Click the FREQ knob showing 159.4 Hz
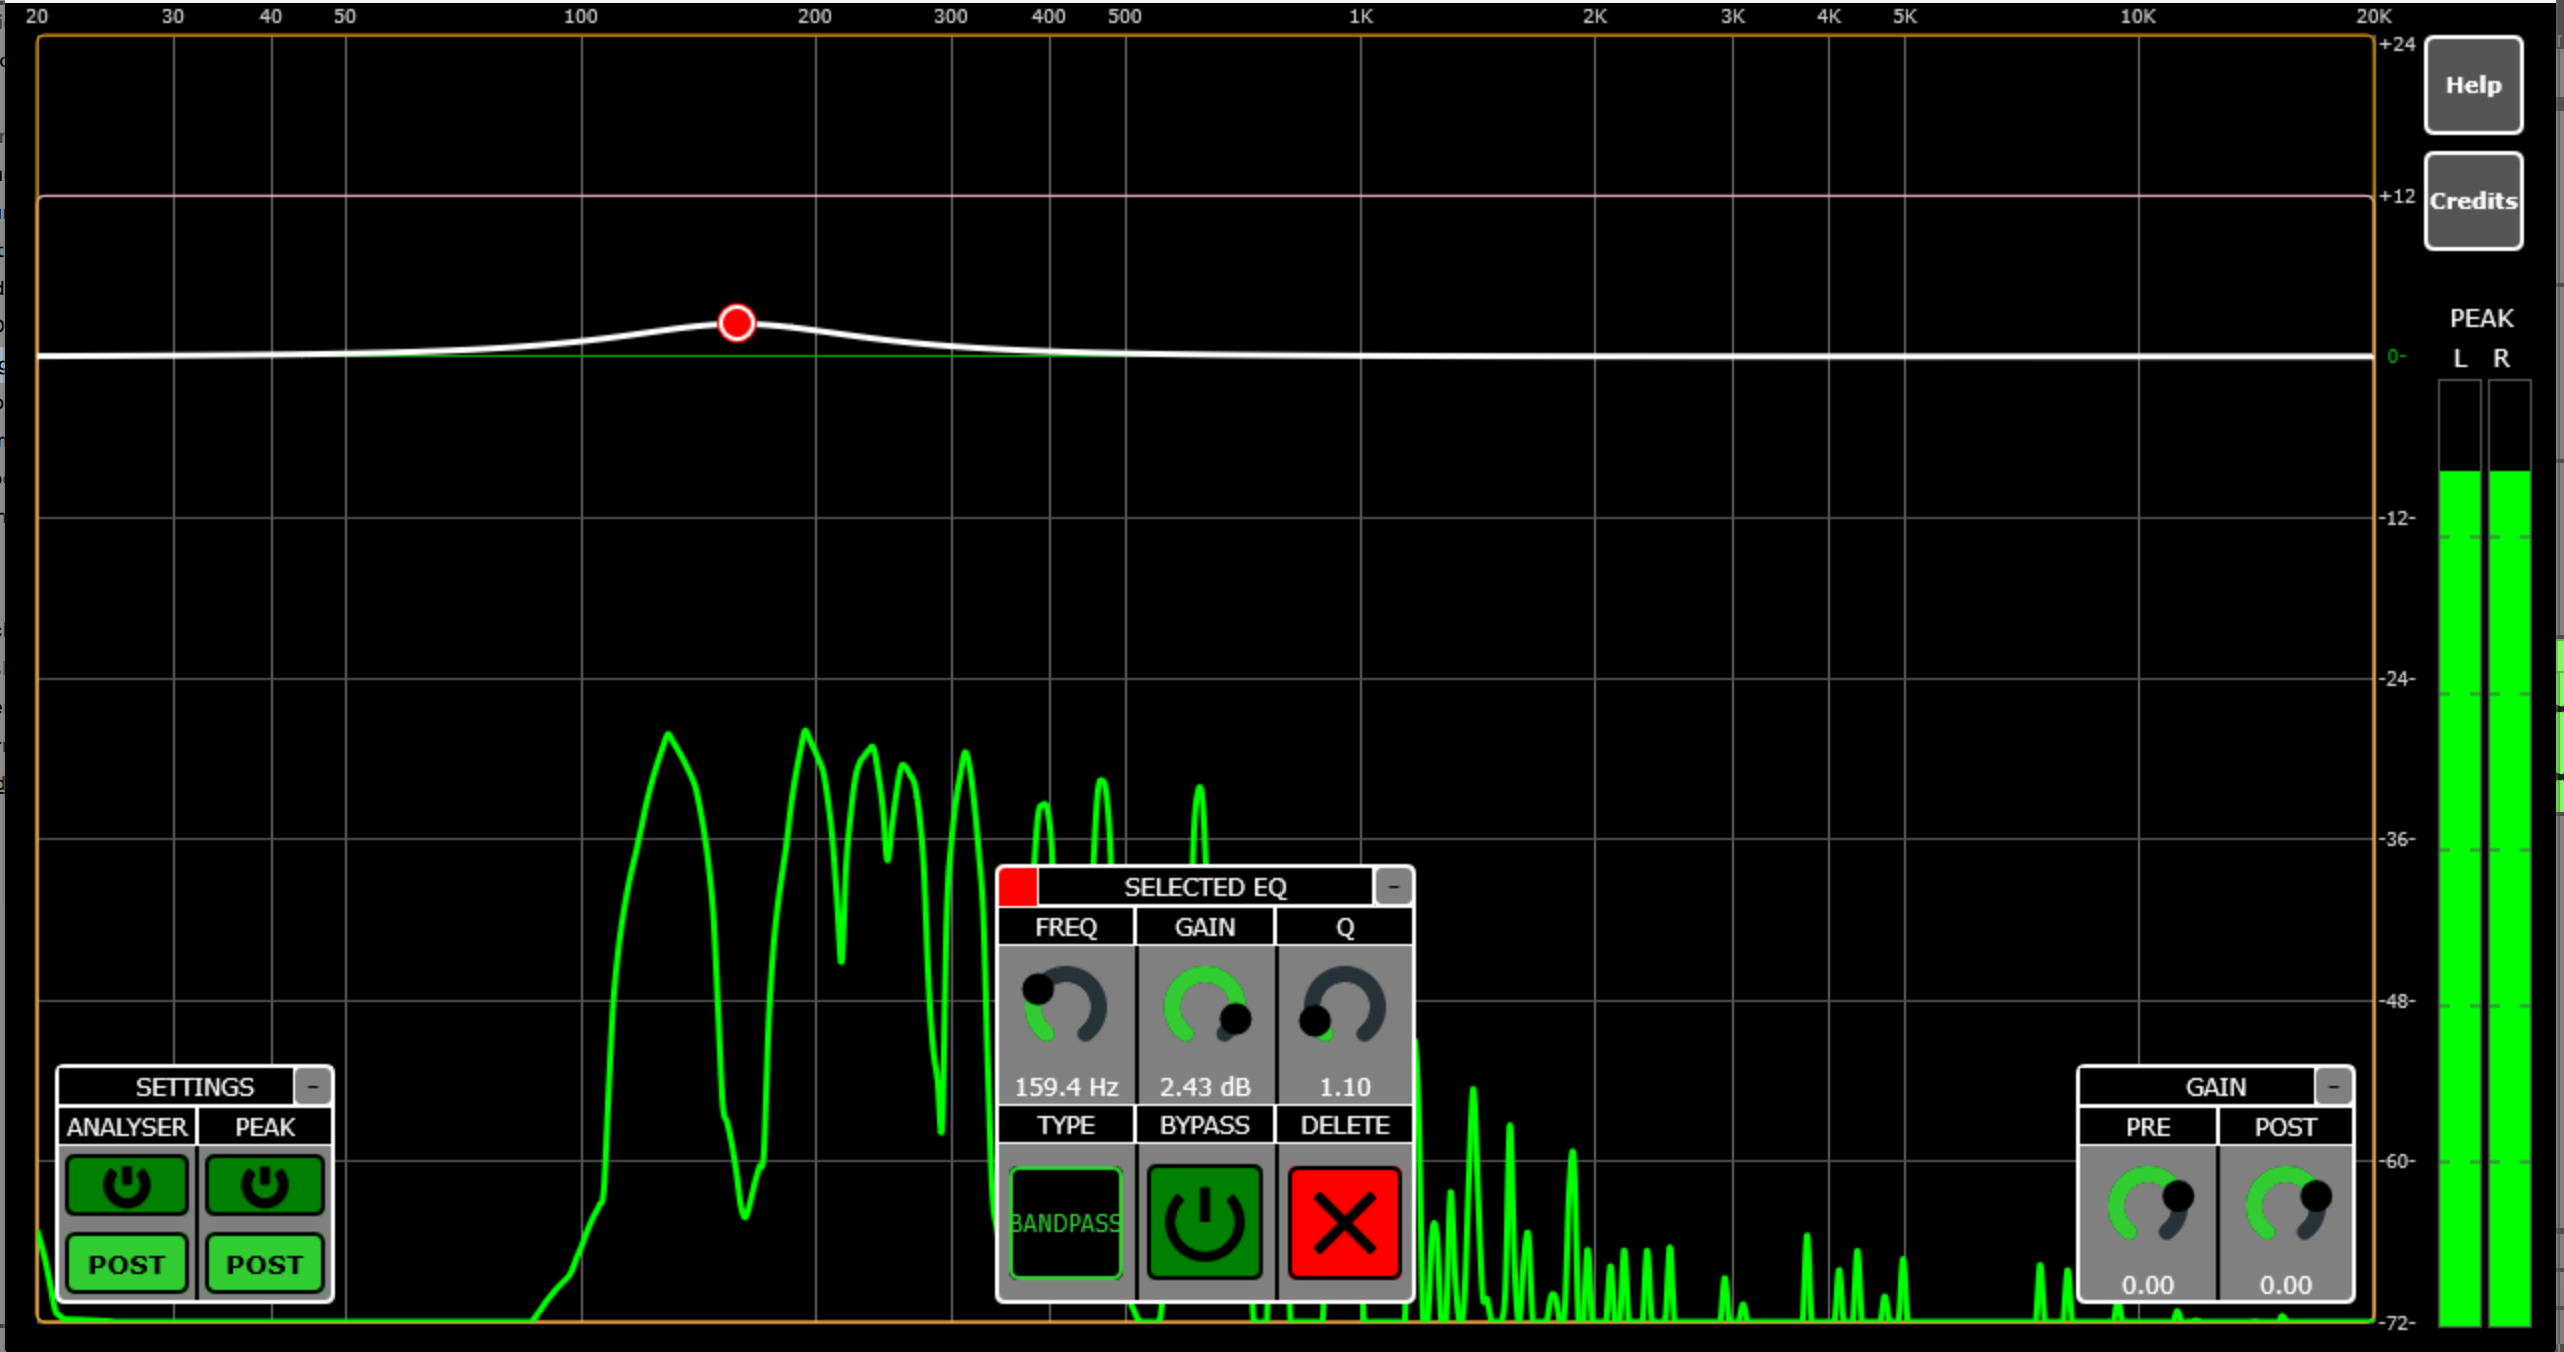The image size is (2564, 1352). (x=1065, y=1006)
